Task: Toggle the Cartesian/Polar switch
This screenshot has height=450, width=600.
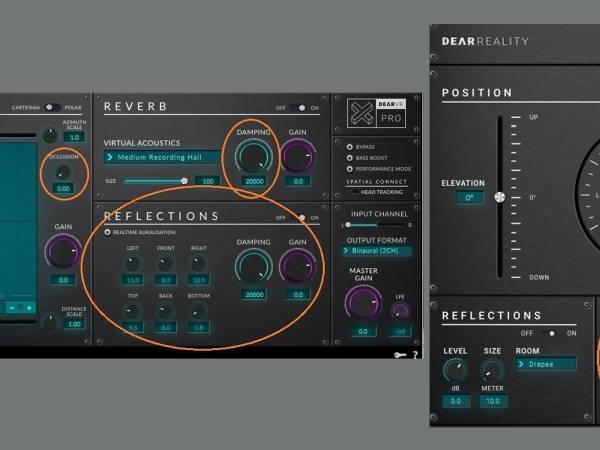Action: 52,108
